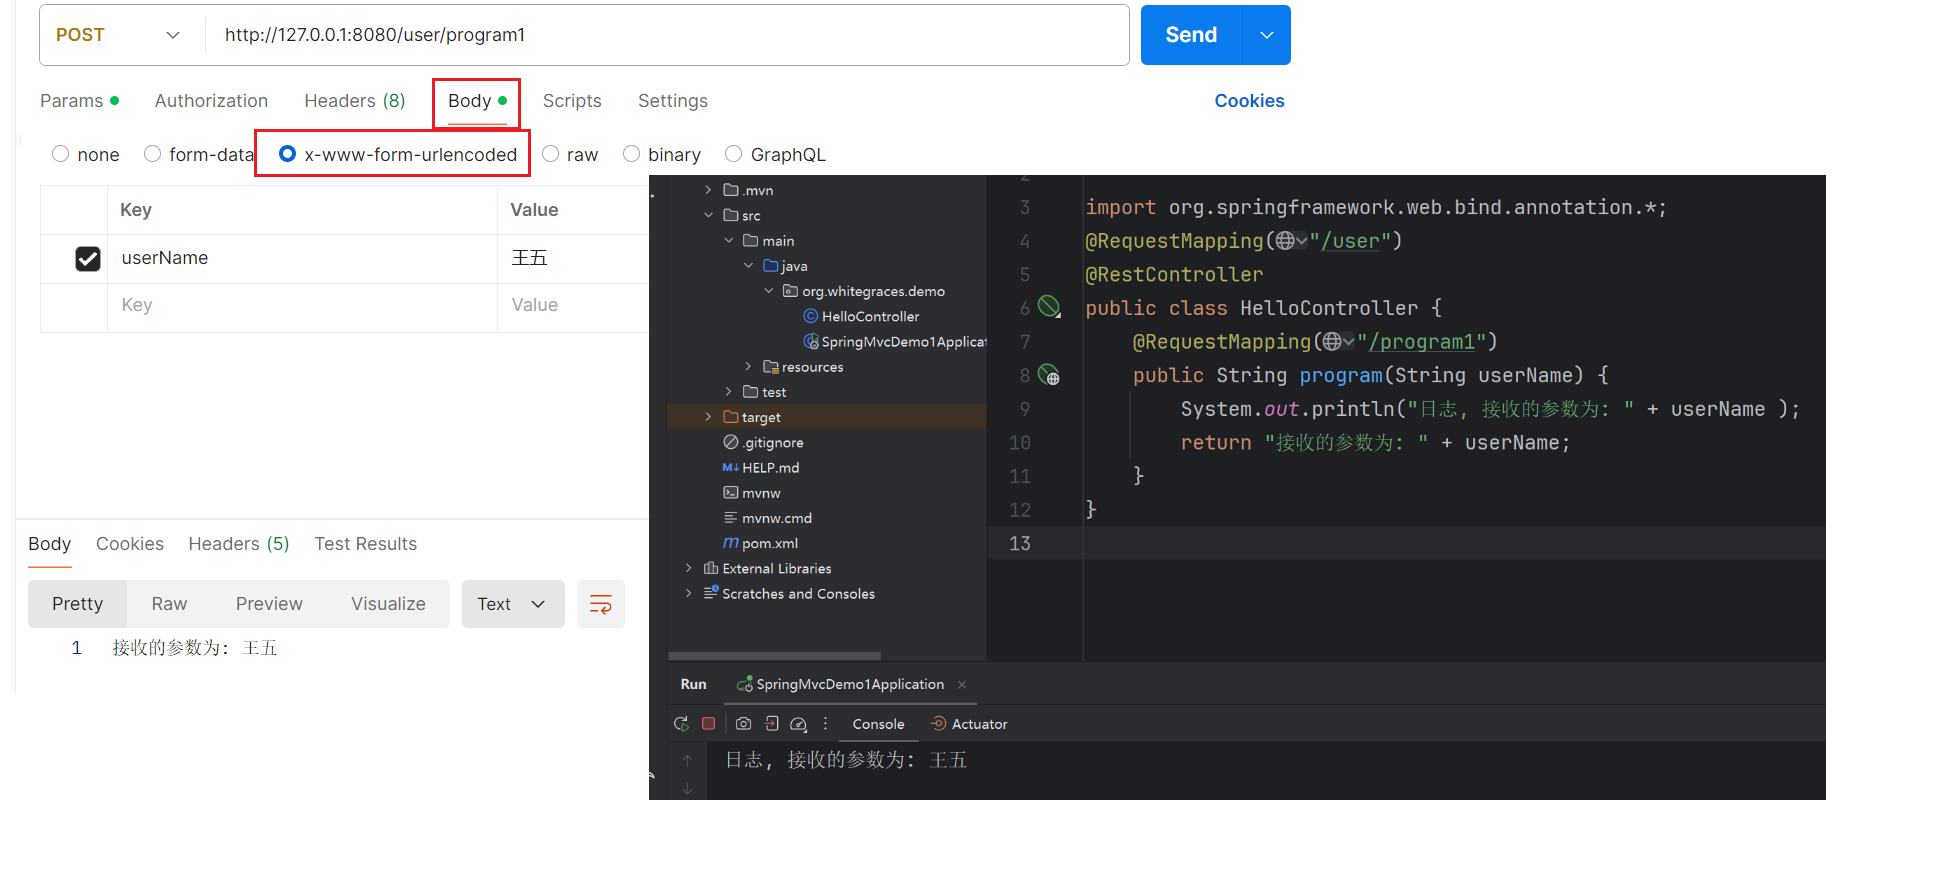1947x883 pixels.
Task: Click the Scratches and Consoles icon
Action: click(711, 593)
